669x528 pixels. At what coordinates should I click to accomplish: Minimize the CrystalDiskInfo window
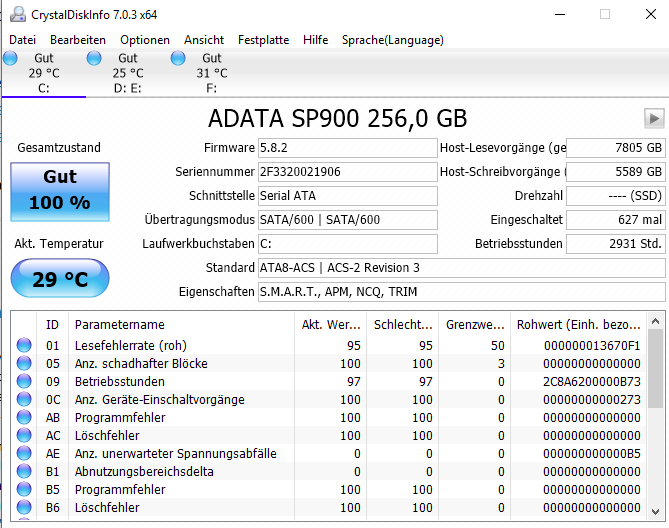point(560,14)
